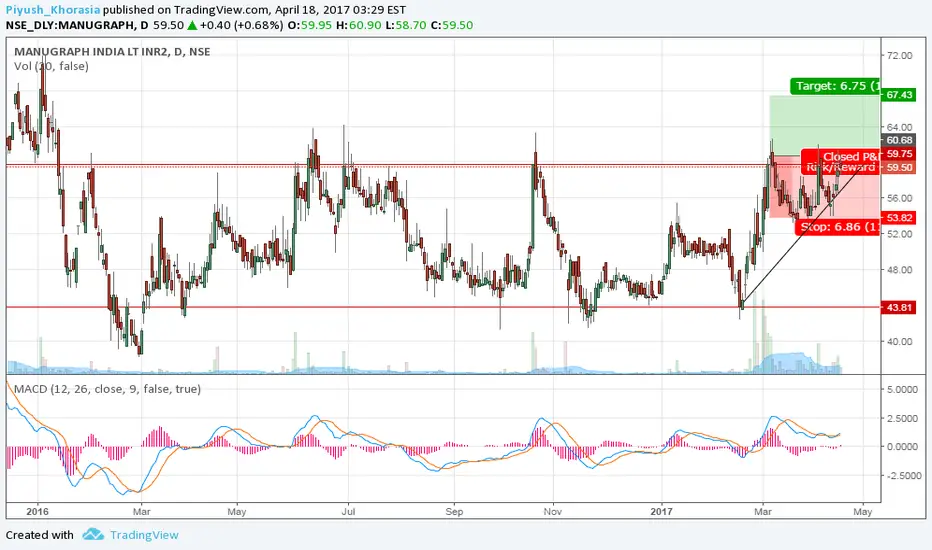Click the Jul time axis label
The image size is (932, 550).
(348, 511)
